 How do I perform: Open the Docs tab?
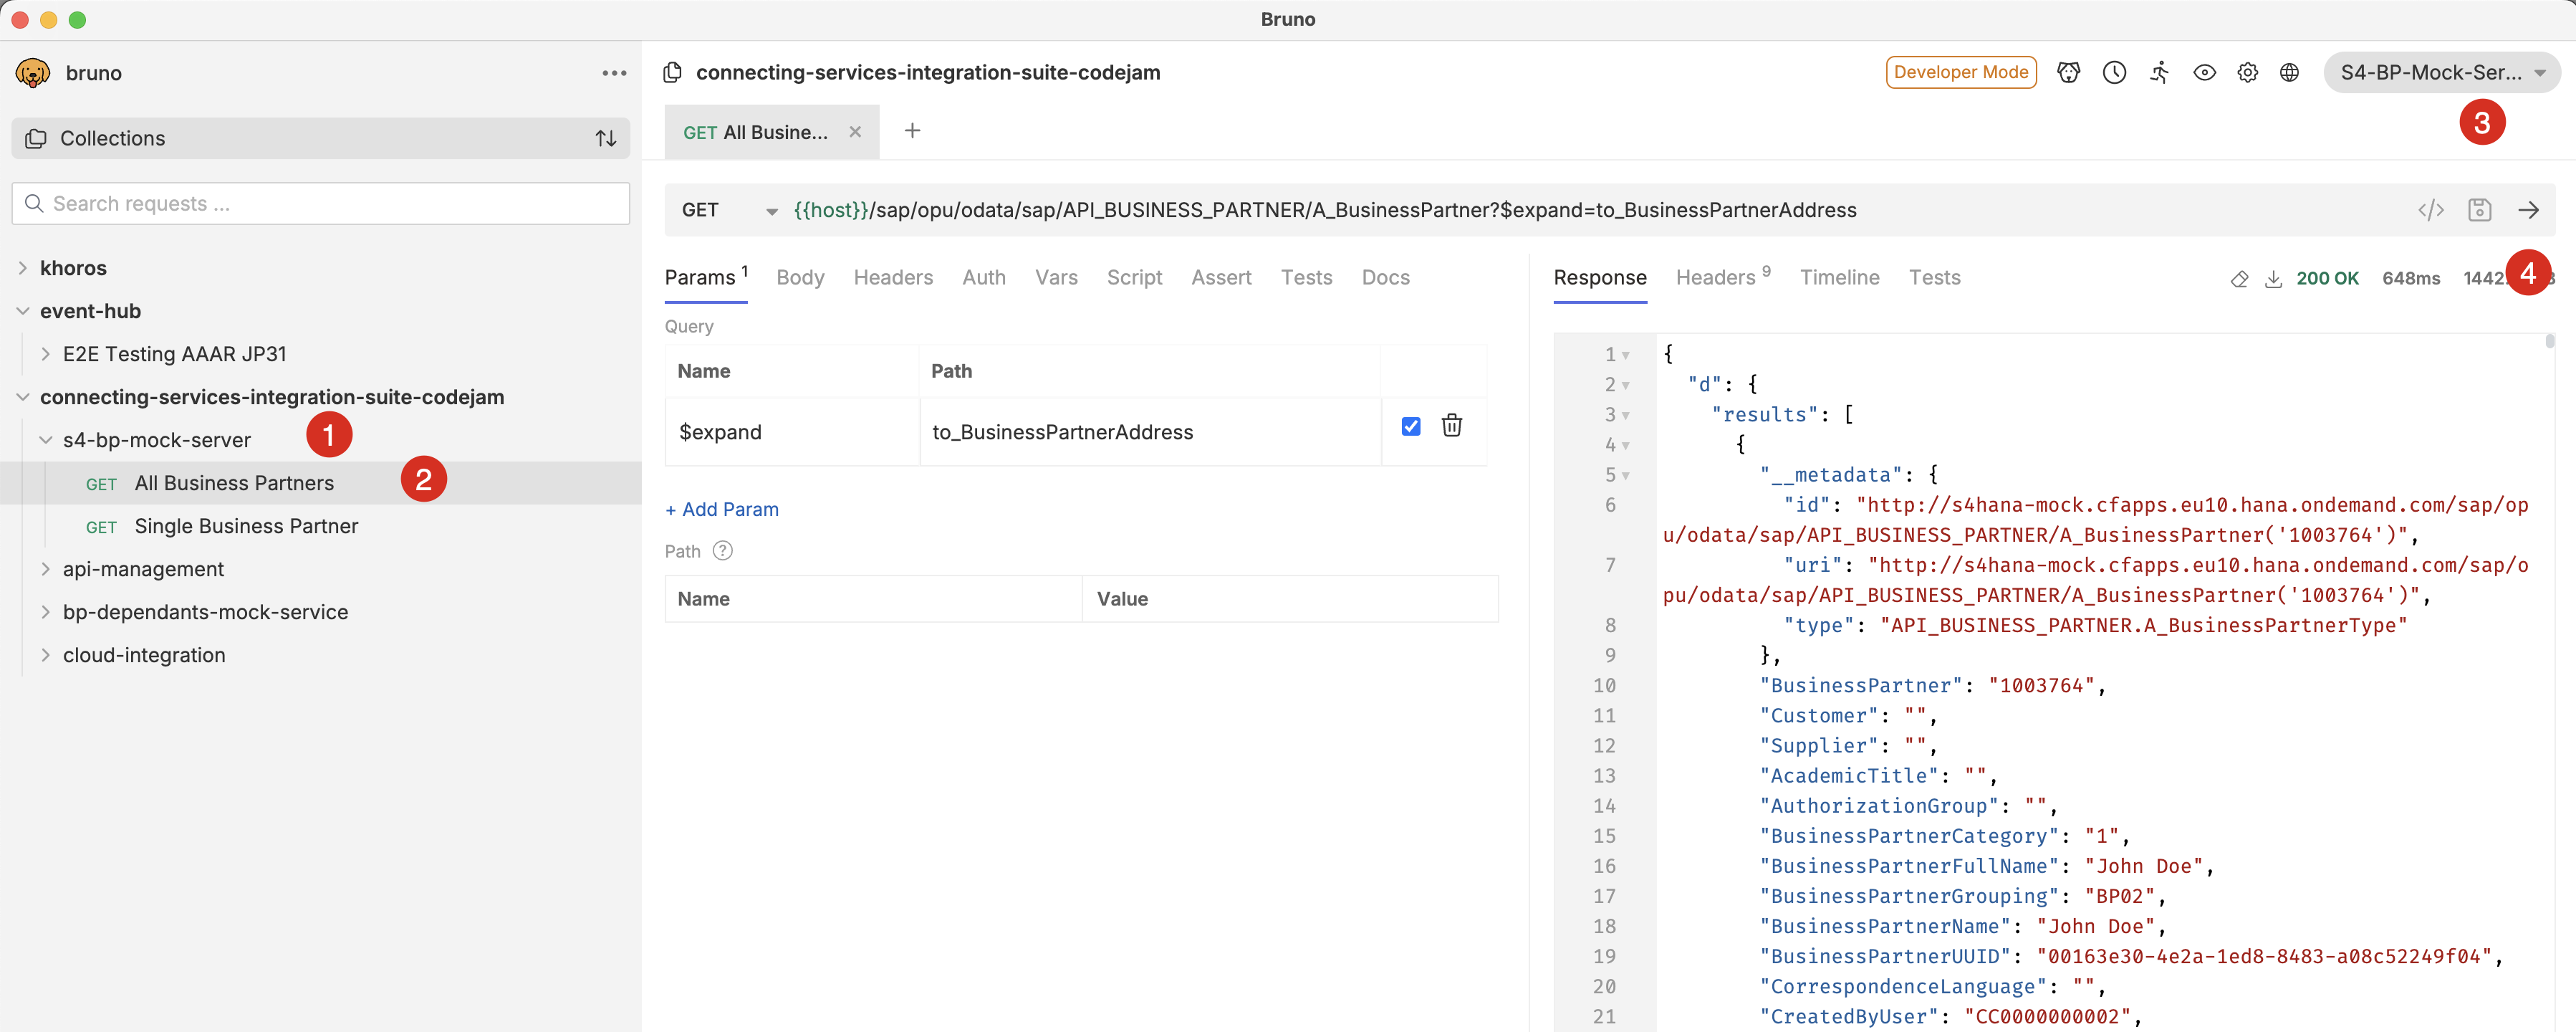[1385, 277]
